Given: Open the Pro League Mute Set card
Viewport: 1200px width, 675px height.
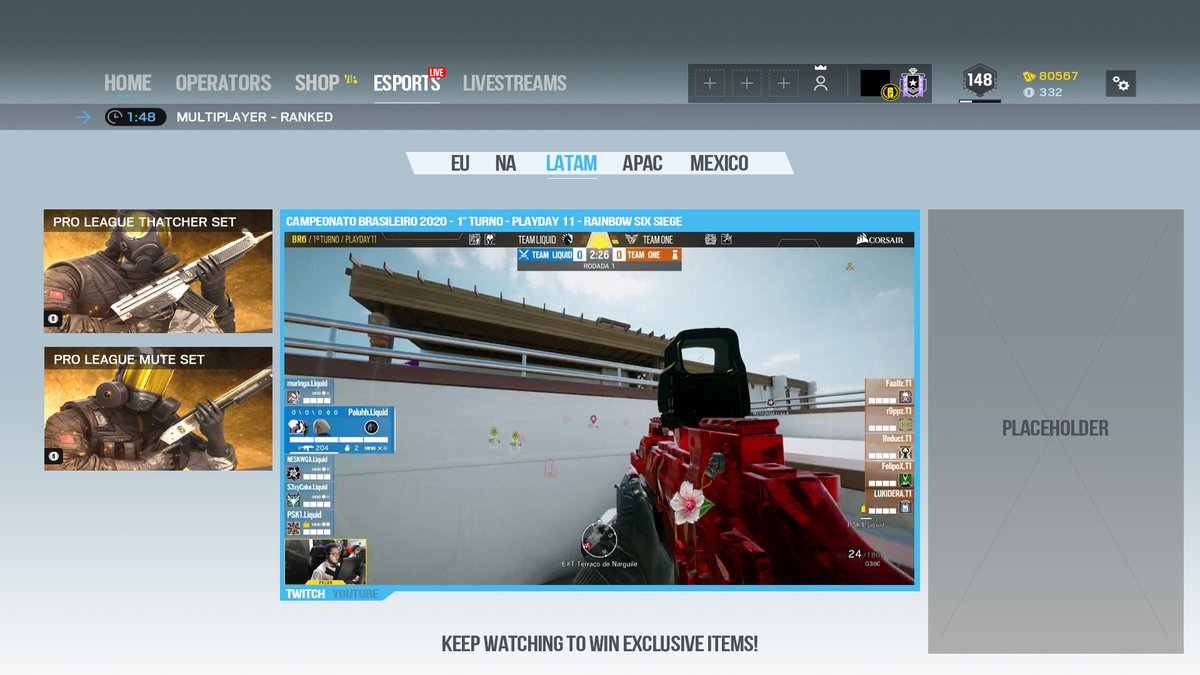Looking at the screenshot, I should [x=158, y=408].
